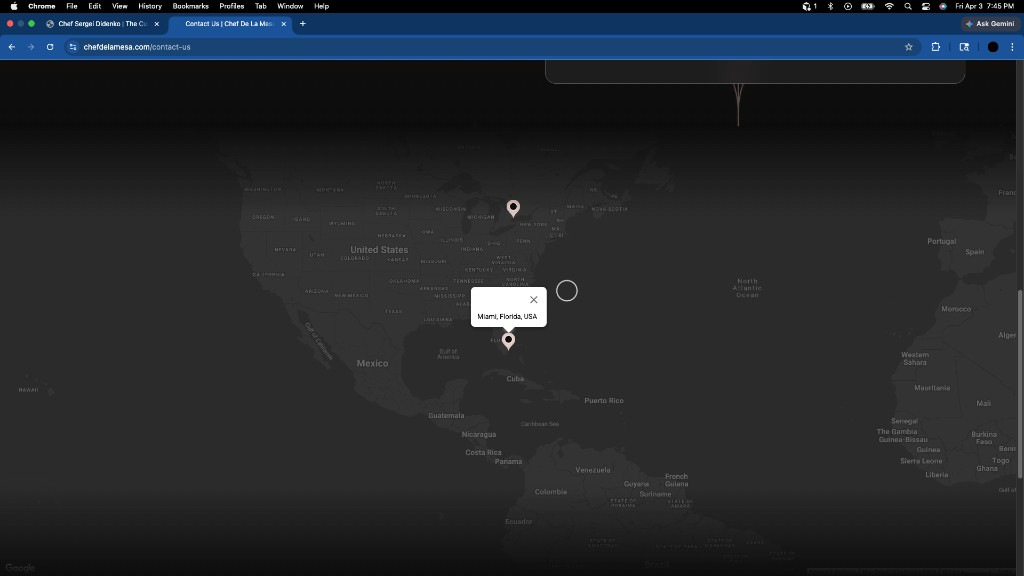The width and height of the screenshot is (1024, 576).
Task: Open a new tab with the plus button
Action: click(x=303, y=23)
